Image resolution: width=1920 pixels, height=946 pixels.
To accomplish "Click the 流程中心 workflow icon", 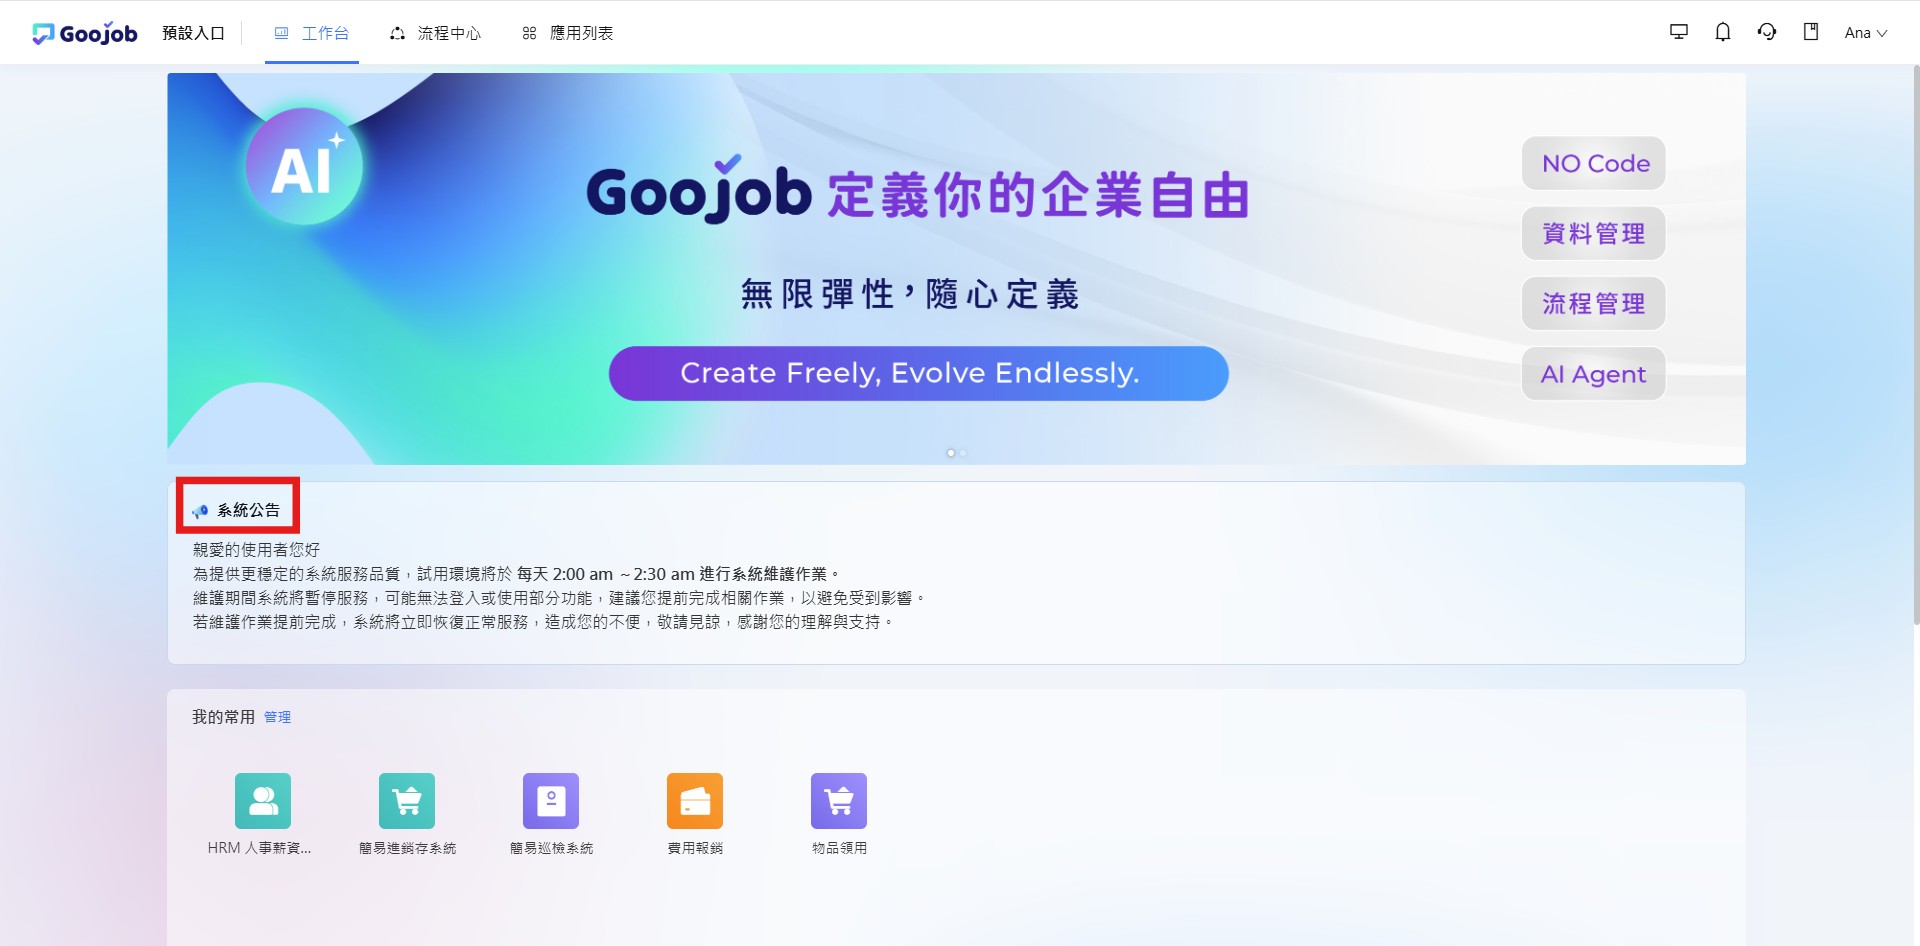I will 398,33.
